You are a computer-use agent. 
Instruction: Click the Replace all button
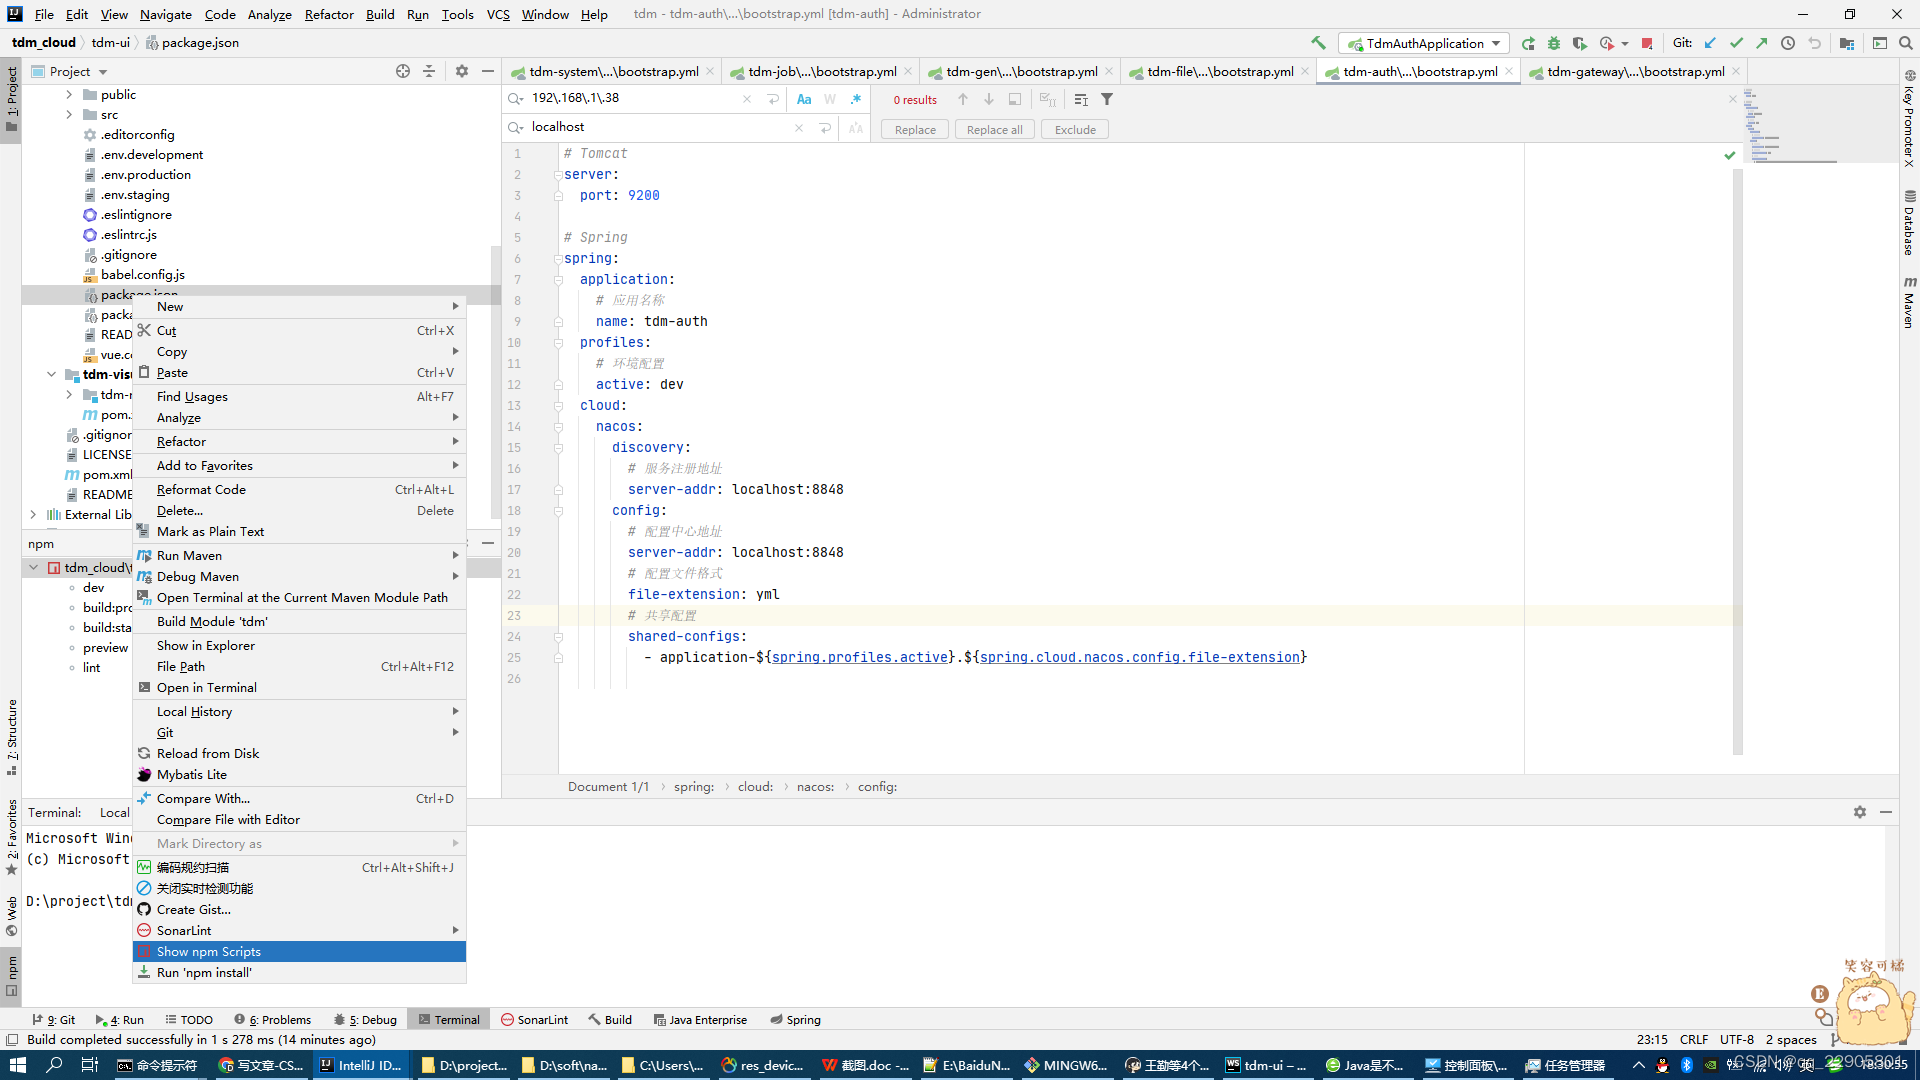tap(994, 129)
